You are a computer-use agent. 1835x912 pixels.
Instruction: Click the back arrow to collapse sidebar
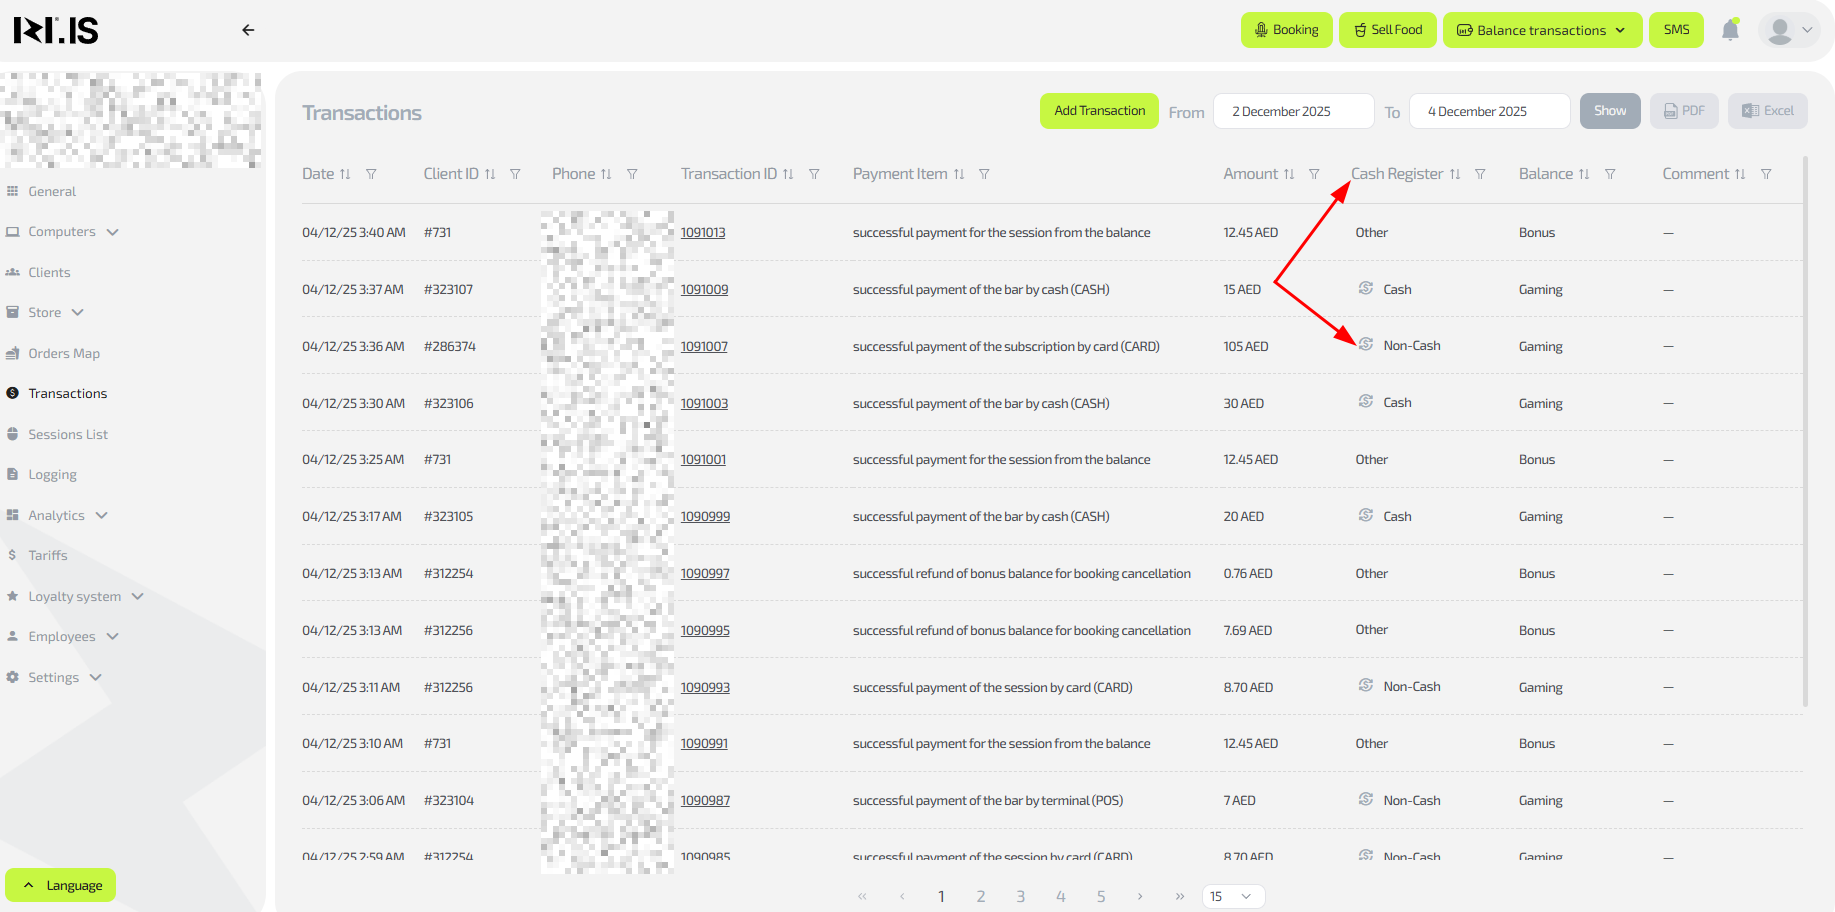click(x=248, y=30)
